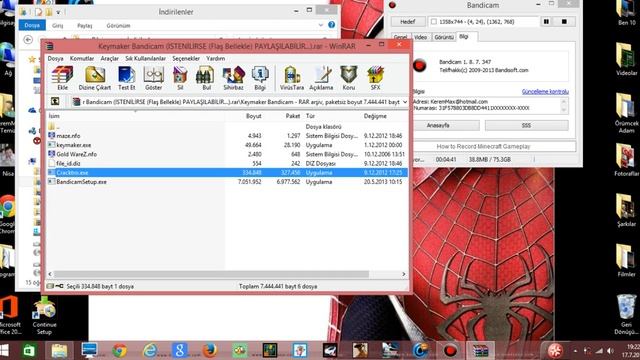Select the highlighted CrackIntro.exe row
Image resolution: width=640 pixels, height=360 pixels.
coord(227,173)
